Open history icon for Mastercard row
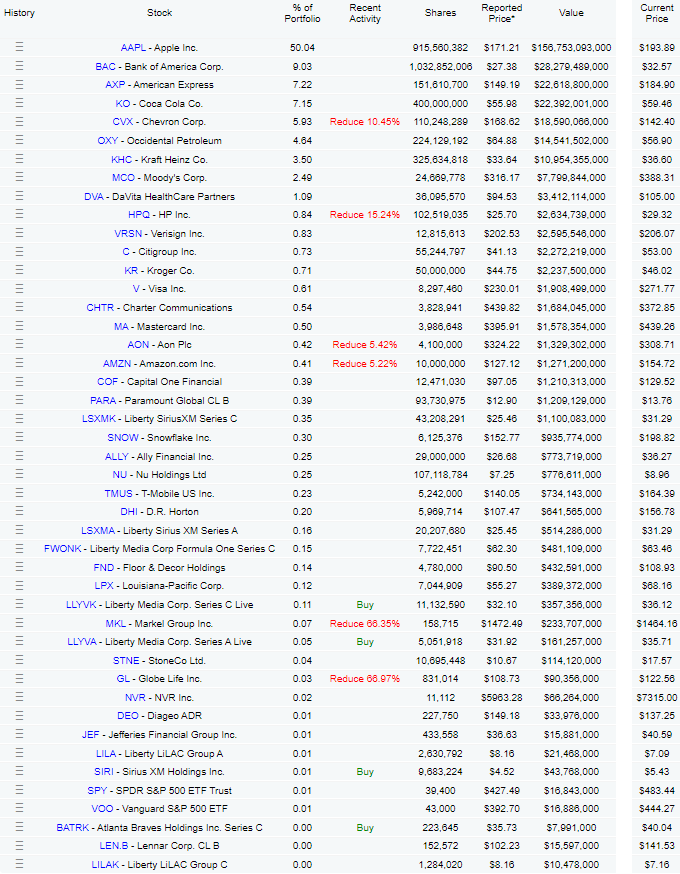The height and width of the screenshot is (874, 680). [x=20, y=326]
